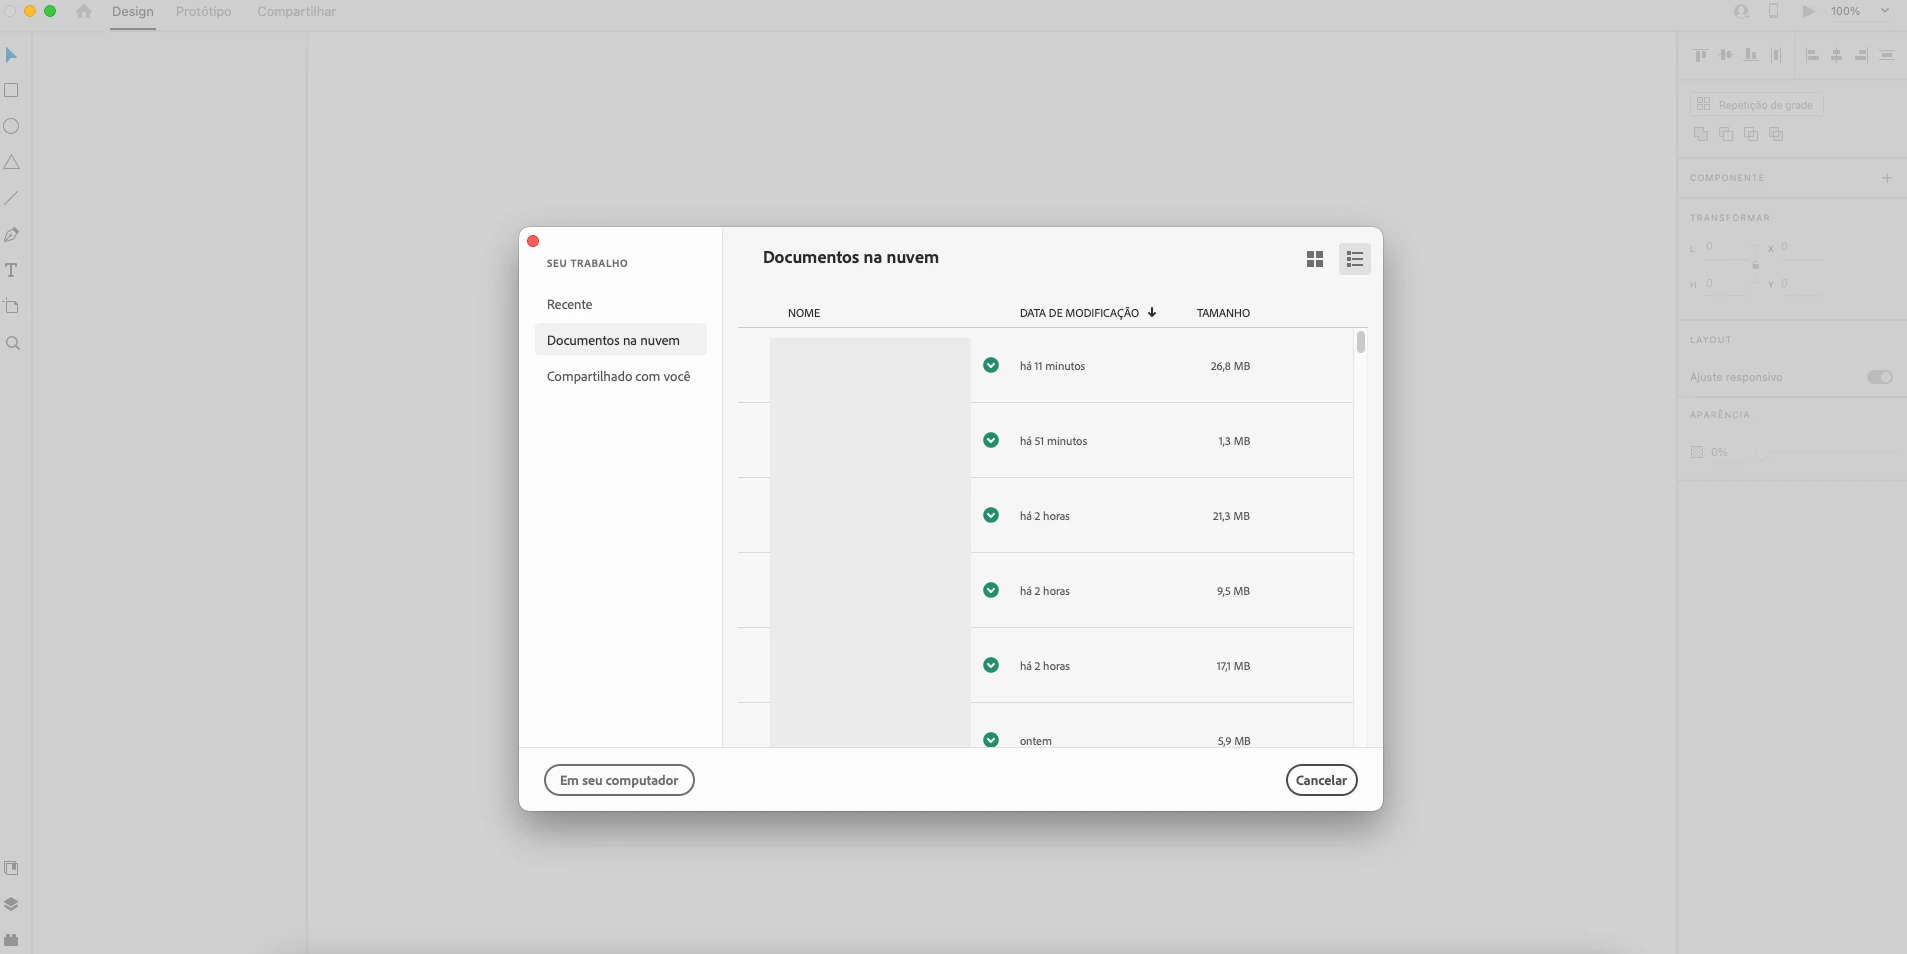
Task: Switch to grid view in dialog
Action: pos(1315,259)
